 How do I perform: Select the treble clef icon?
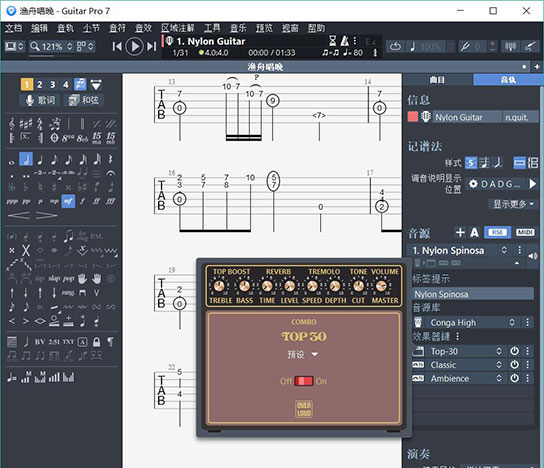(12, 124)
